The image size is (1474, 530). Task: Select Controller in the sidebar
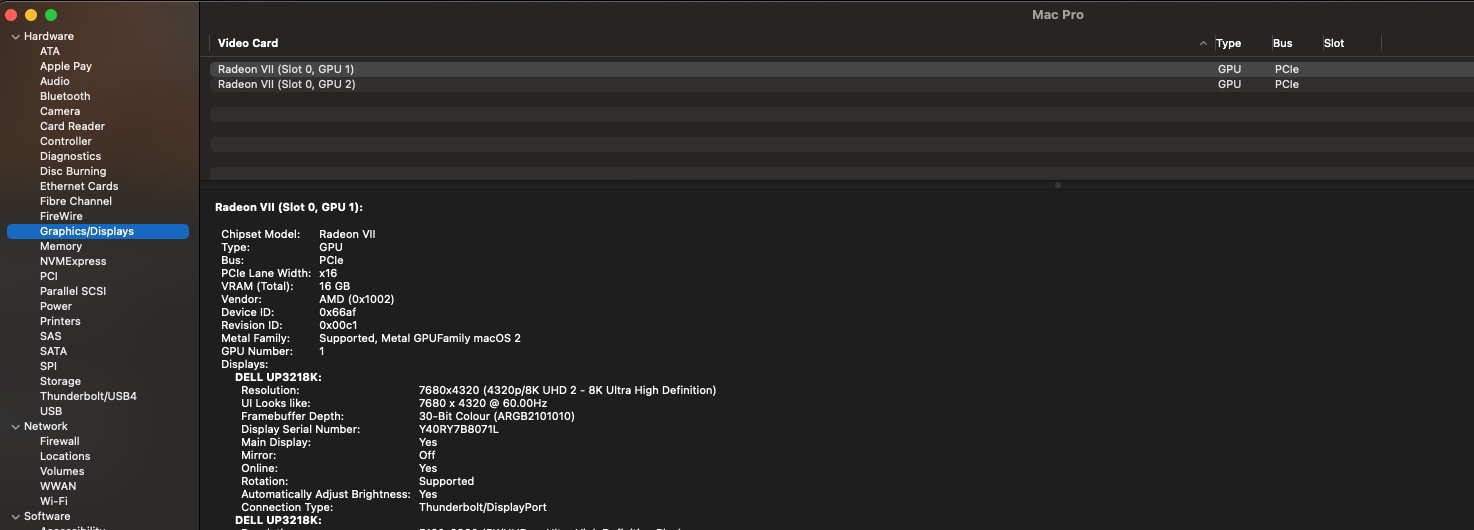point(66,141)
